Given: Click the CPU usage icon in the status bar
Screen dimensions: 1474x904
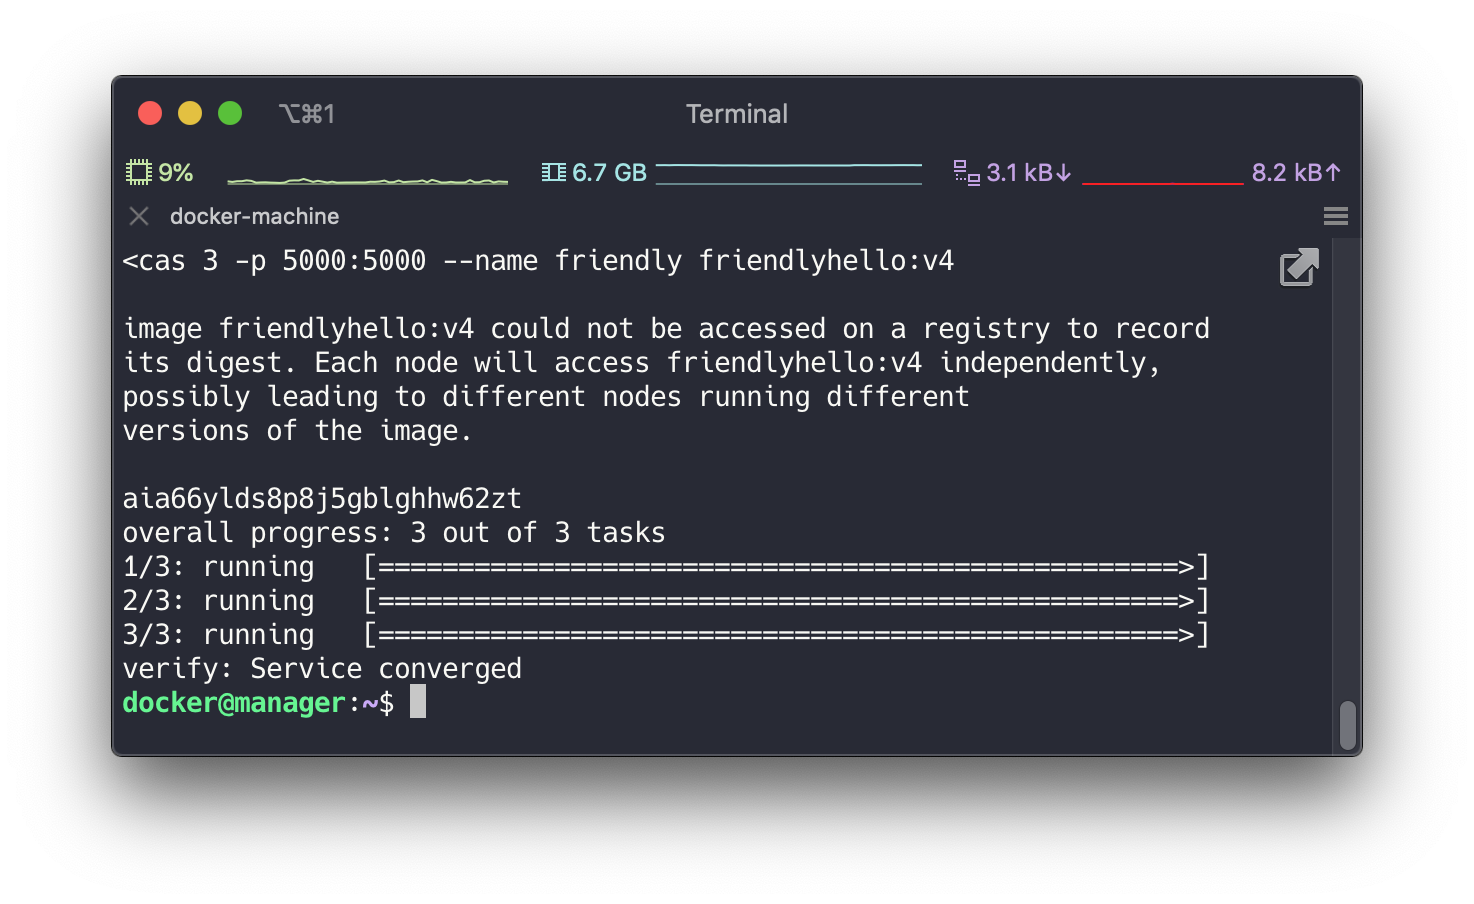Looking at the screenshot, I should (x=139, y=171).
